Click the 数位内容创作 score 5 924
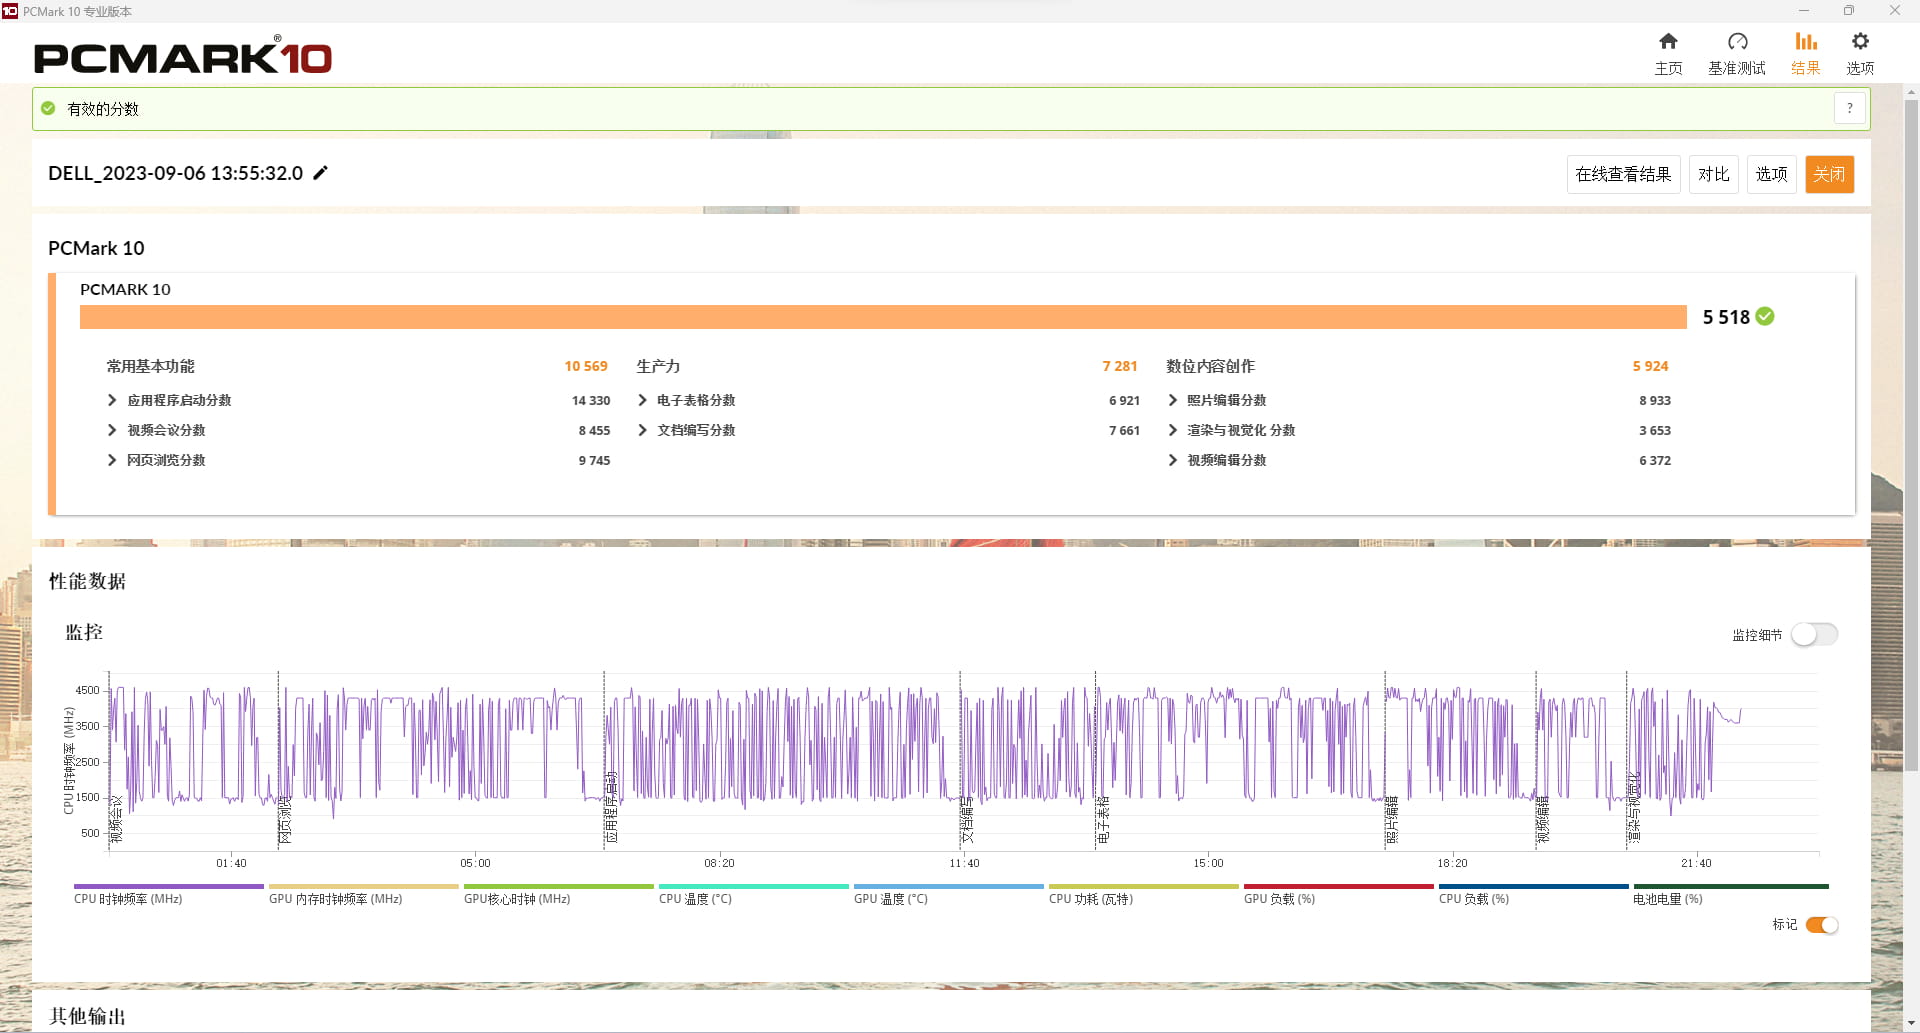 pos(1650,366)
